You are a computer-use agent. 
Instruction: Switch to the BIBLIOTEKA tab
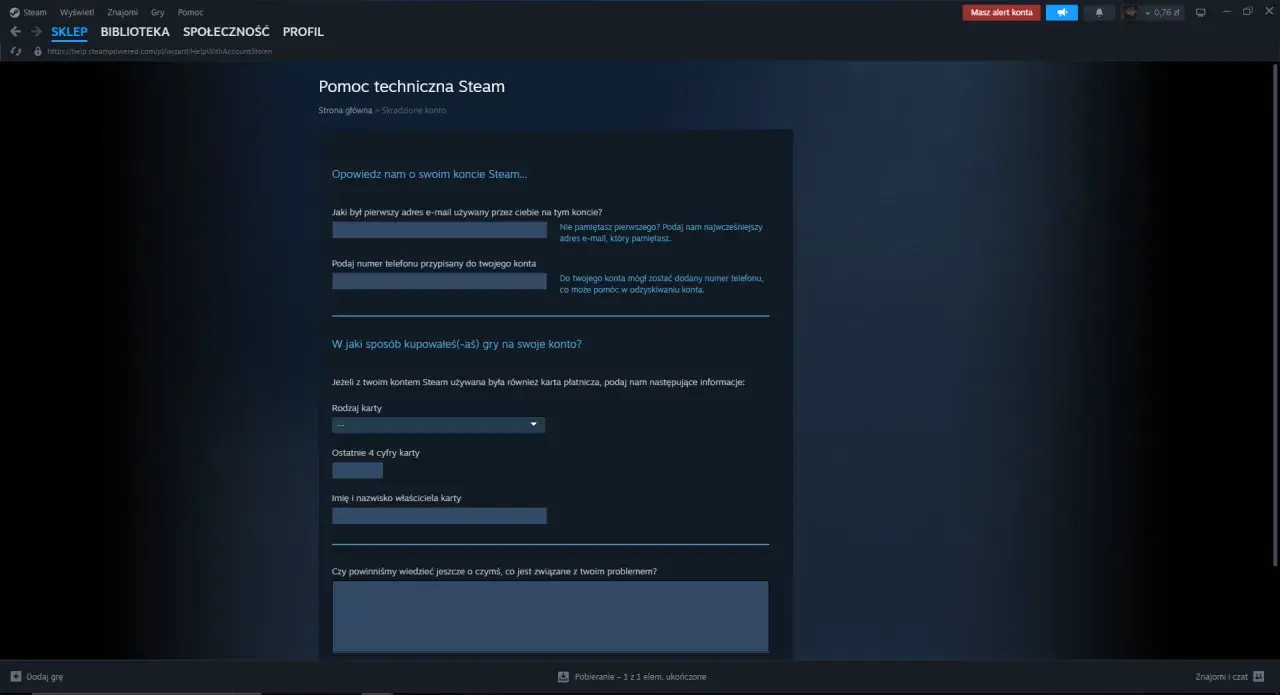[135, 32]
